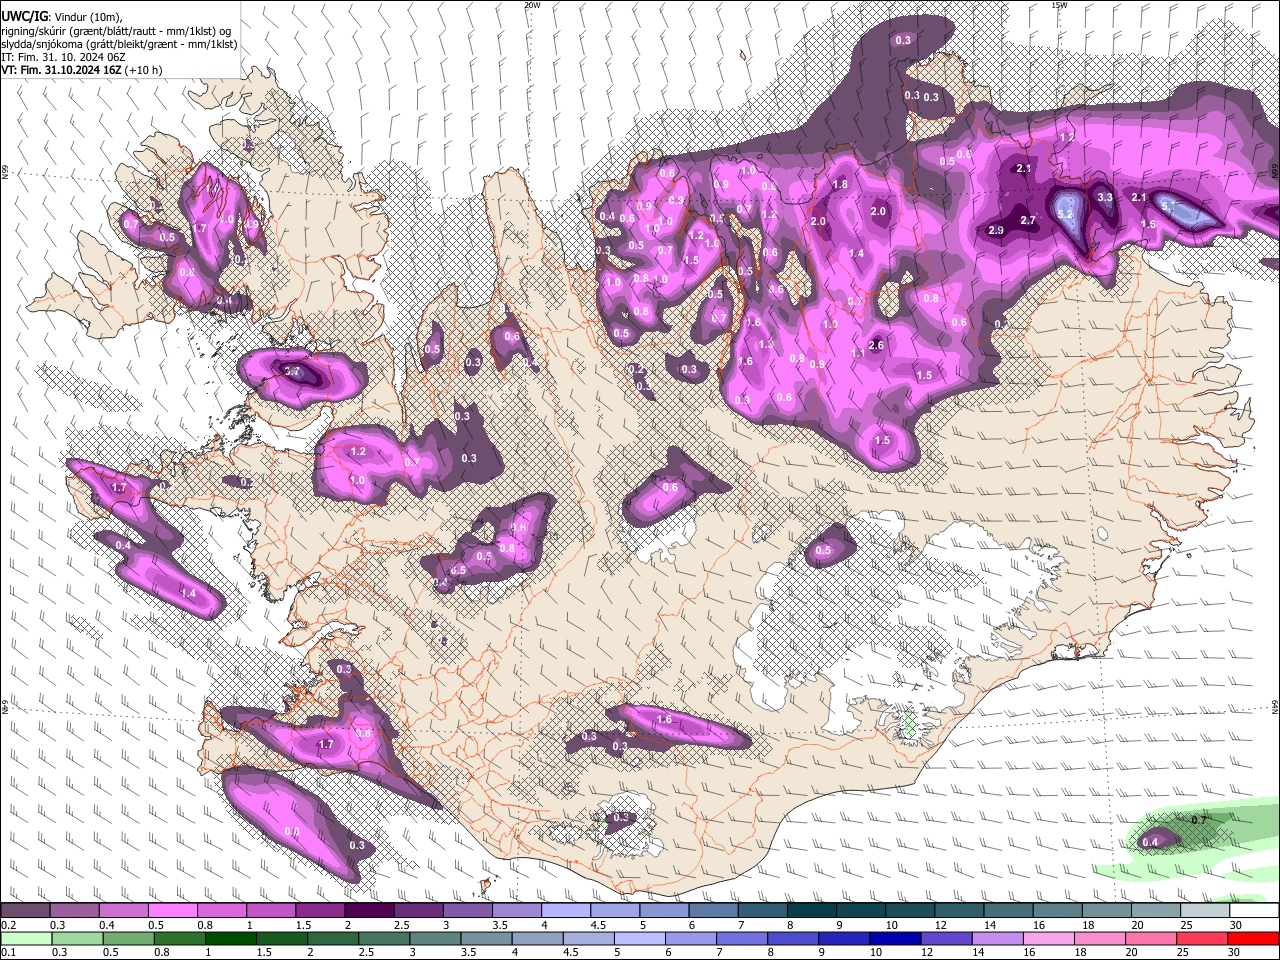The height and width of the screenshot is (960, 1280).
Task: Pick the bright red swatch after 30, lower scale
Action: 1254,938
